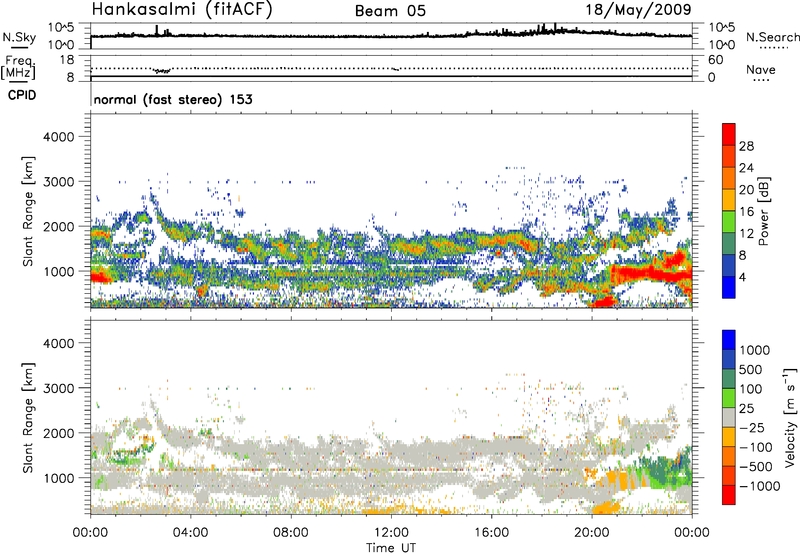Click the '20:00' time axis tick label
Screen dimensions: 800x554
point(592,533)
